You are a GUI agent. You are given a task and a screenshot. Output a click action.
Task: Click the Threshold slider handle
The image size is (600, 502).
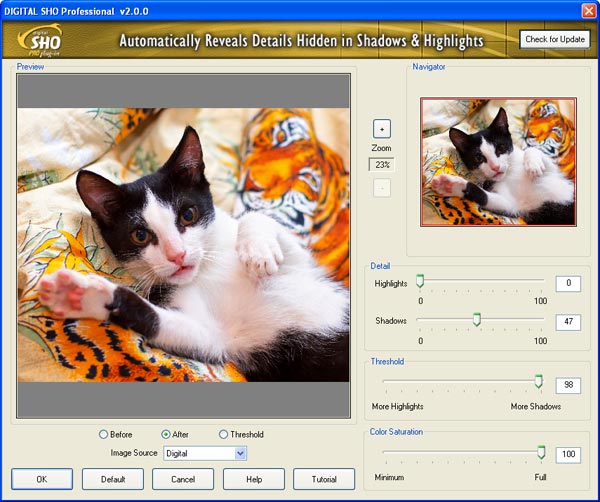[x=539, y=382]
